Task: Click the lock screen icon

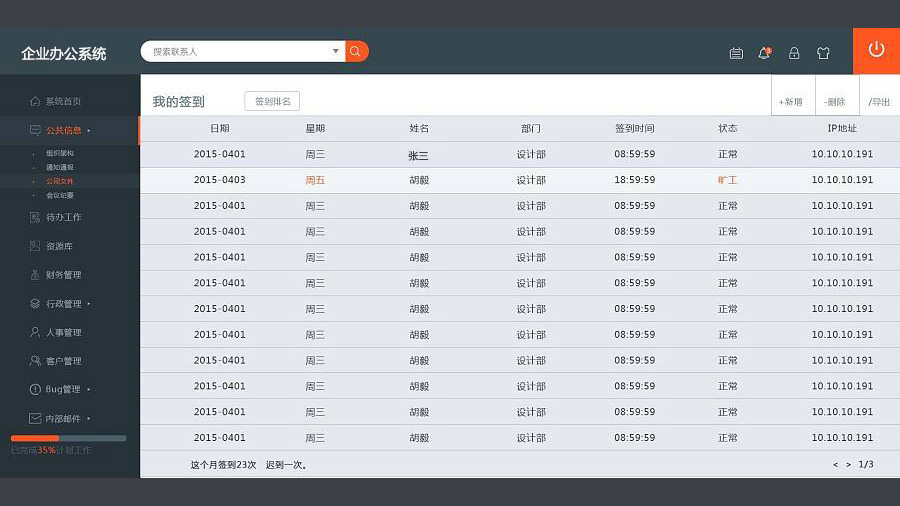Action: tap(794, 53)
